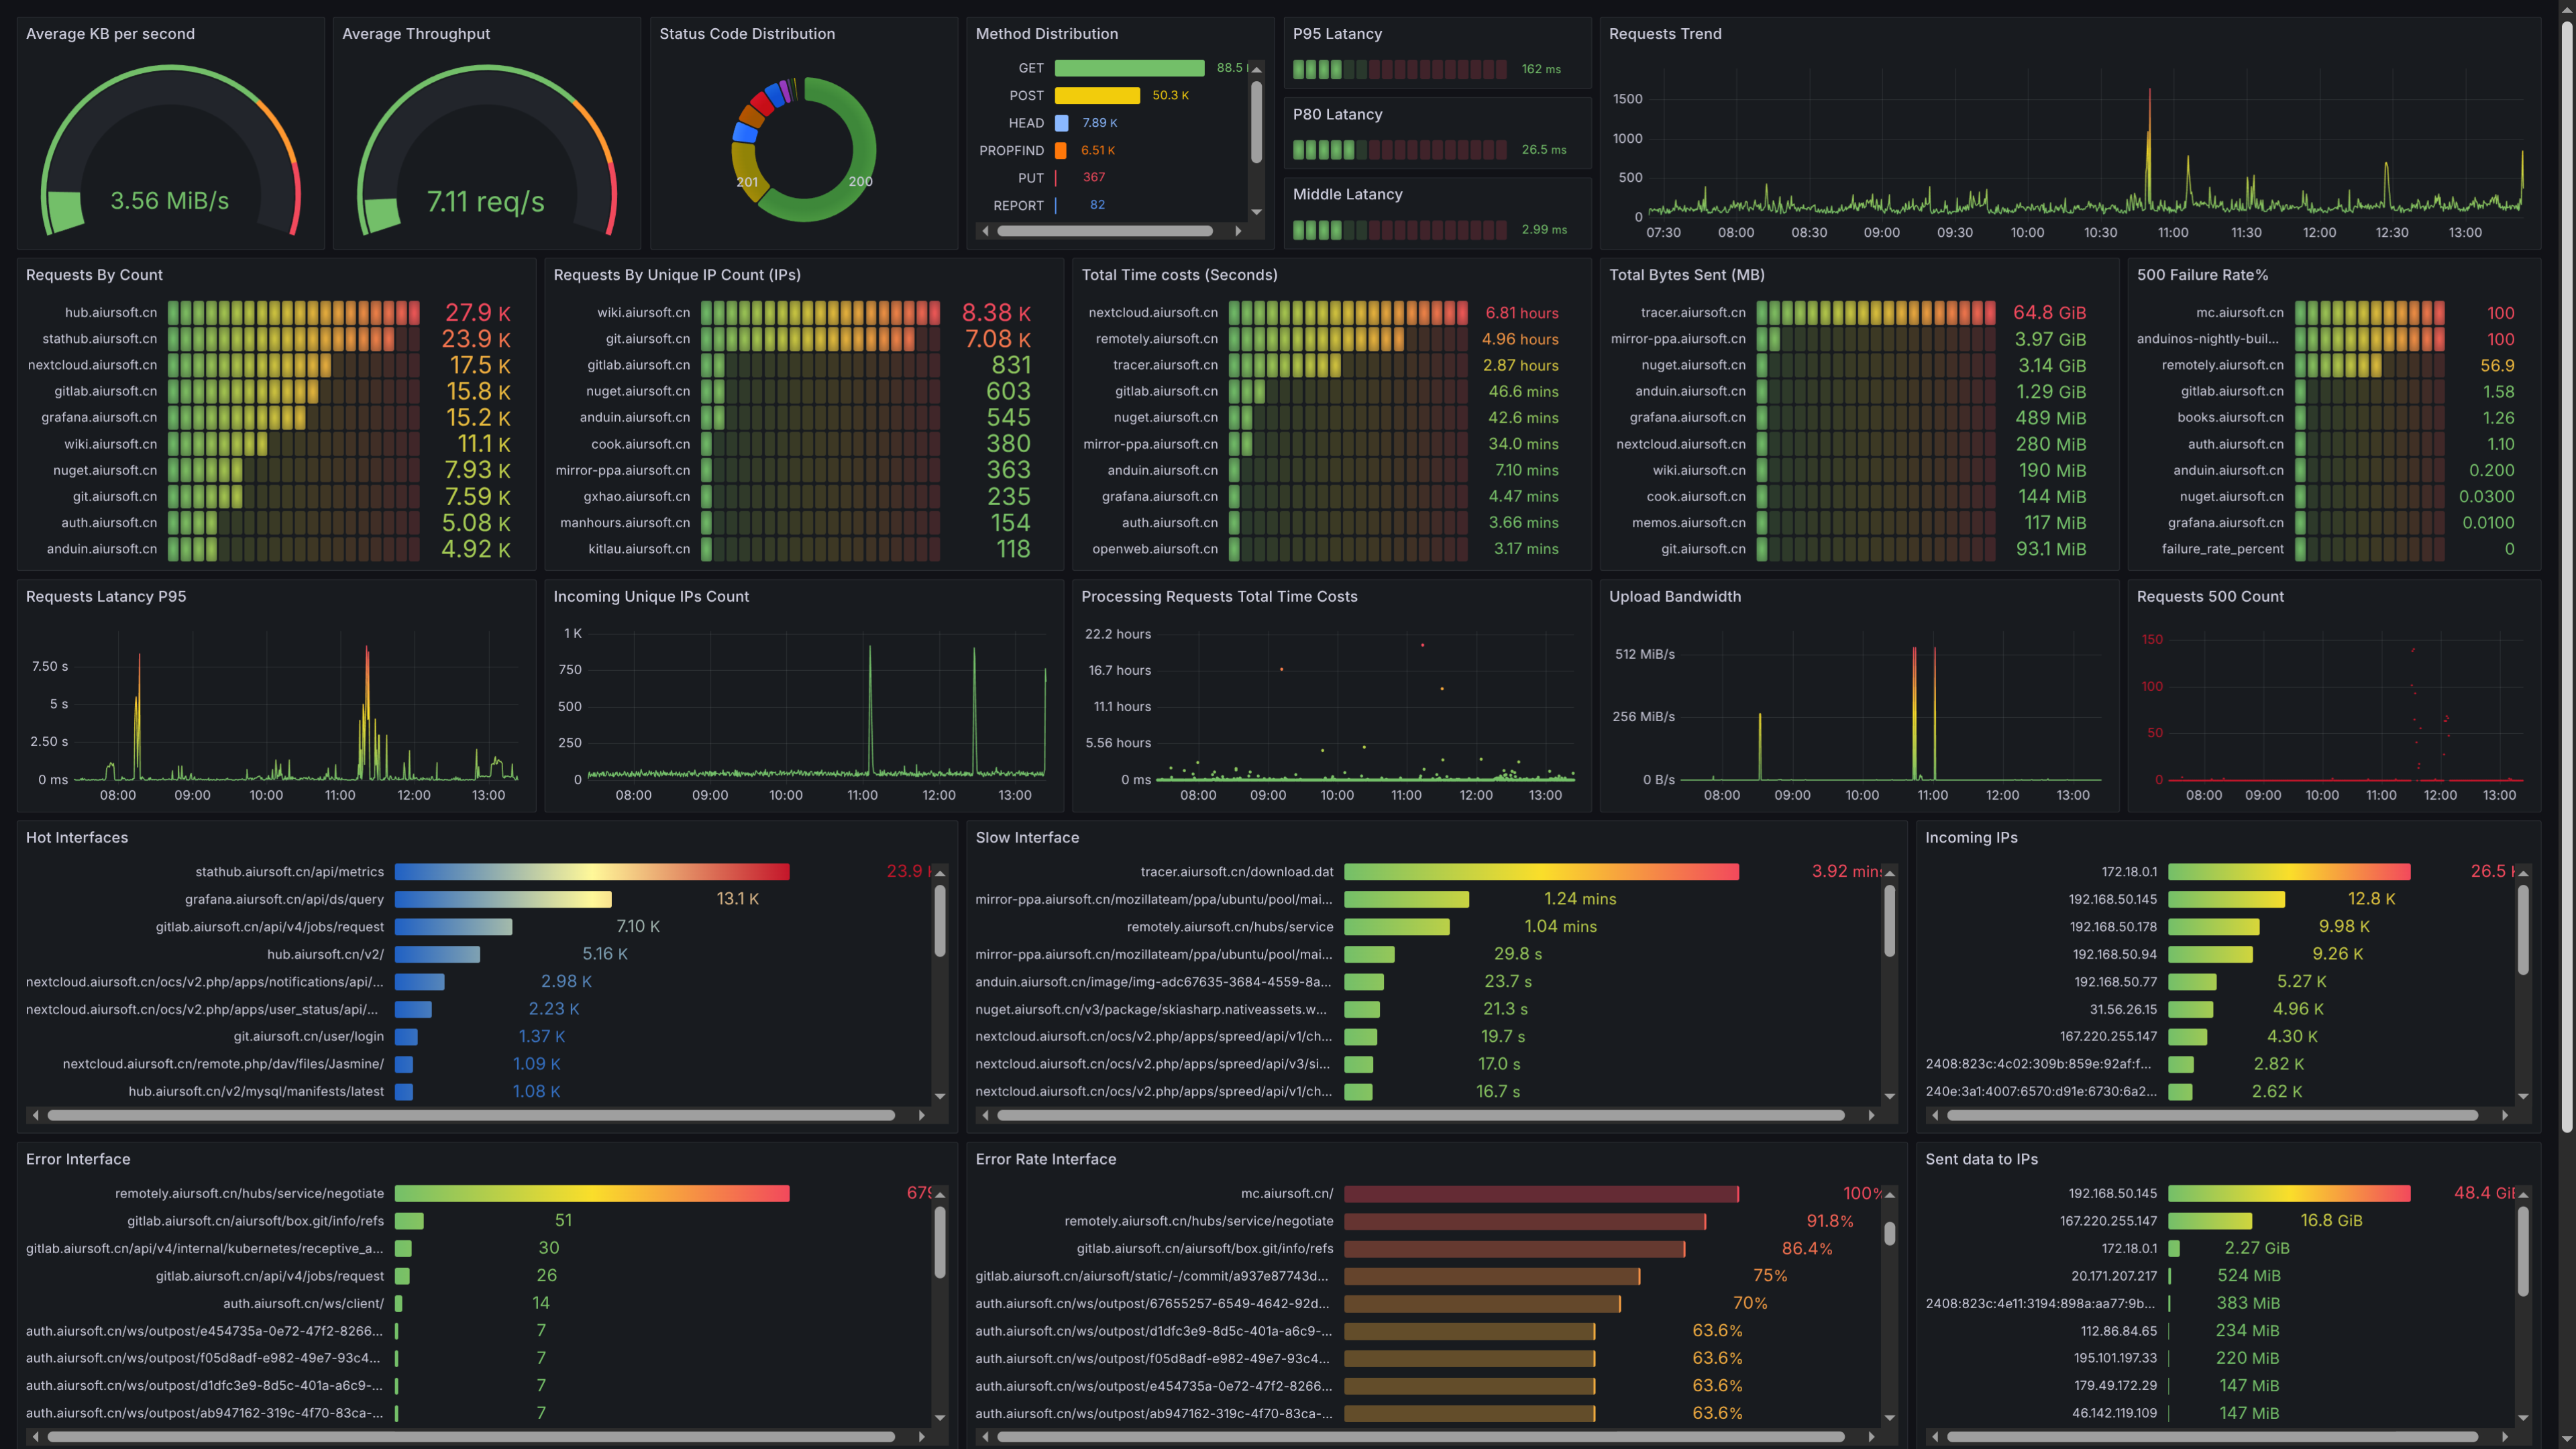The width and height of the screenshot is (2576, 1449).
Task: Click Method Distribution scroll-up arrow
Action: pyautogui.click(x=1256, y=69)
